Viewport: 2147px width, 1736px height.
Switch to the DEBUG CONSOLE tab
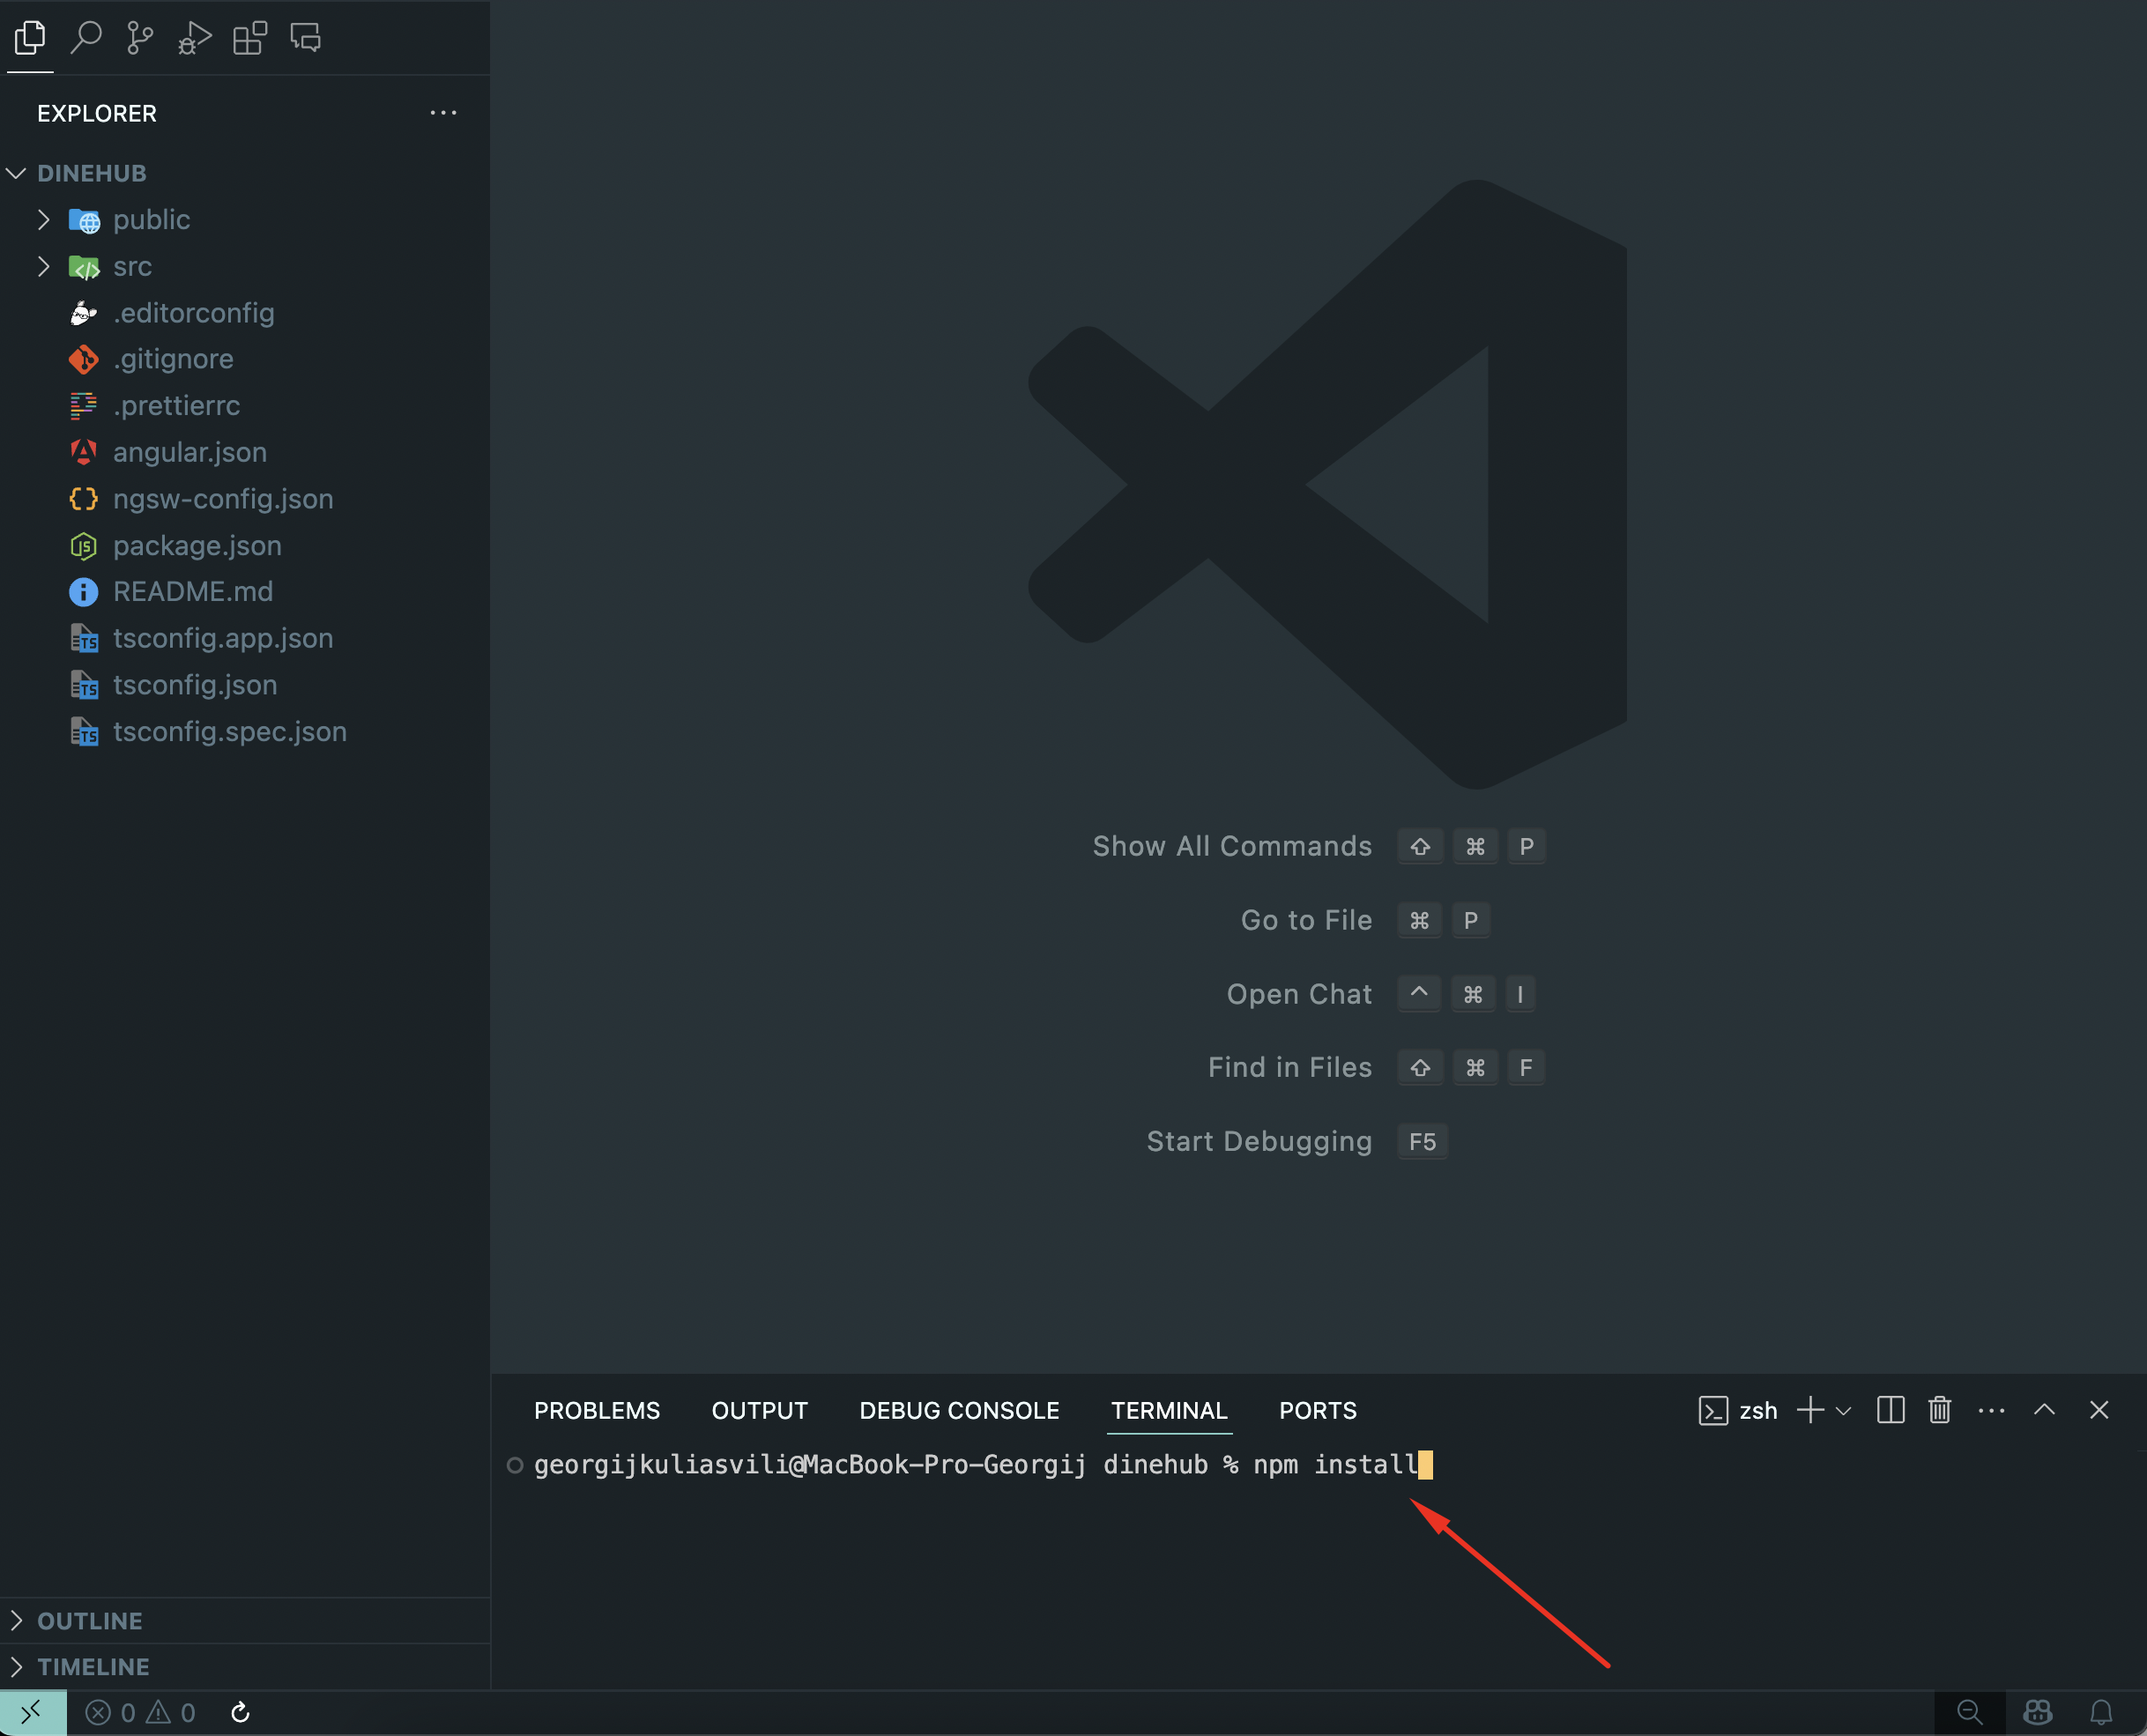tap(959, 1411)
